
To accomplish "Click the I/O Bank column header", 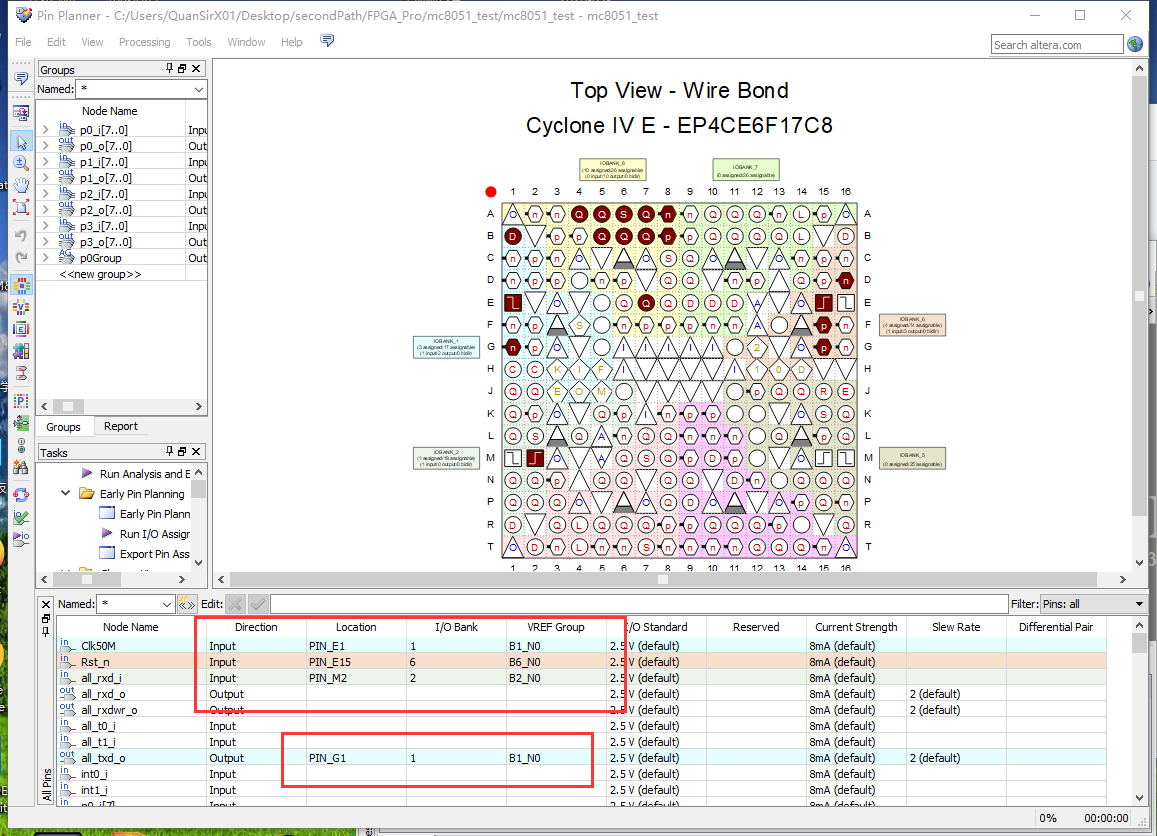I will click(x=456, y=627).
